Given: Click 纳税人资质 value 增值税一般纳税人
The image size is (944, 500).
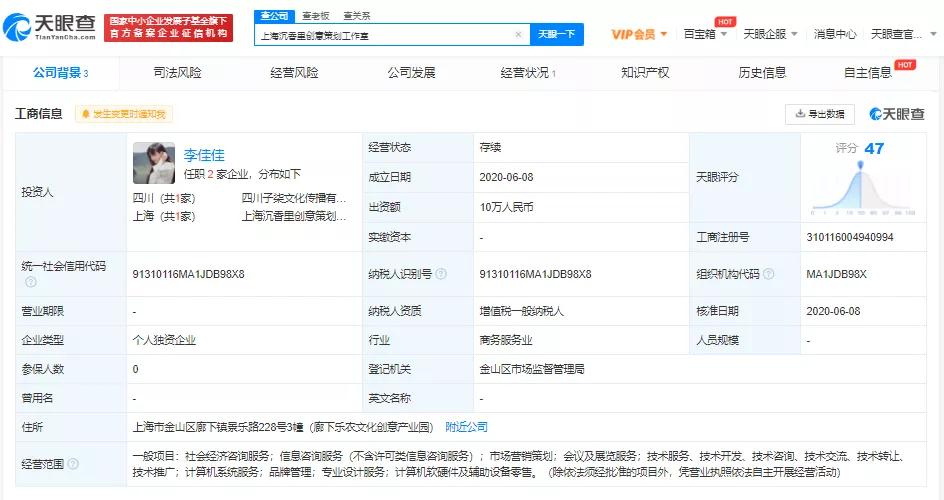Looking at the screenshot, I should [x=521, y=311].
